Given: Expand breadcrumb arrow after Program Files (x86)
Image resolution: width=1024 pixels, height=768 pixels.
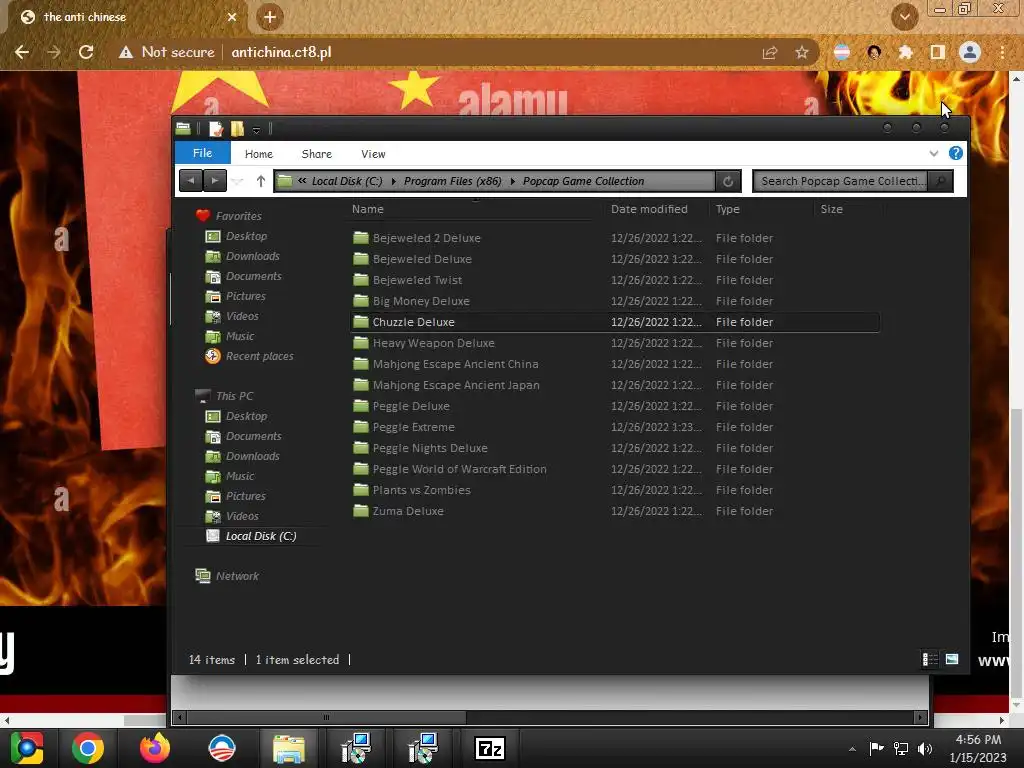Looking at the screenshot, I should (512, 182).
